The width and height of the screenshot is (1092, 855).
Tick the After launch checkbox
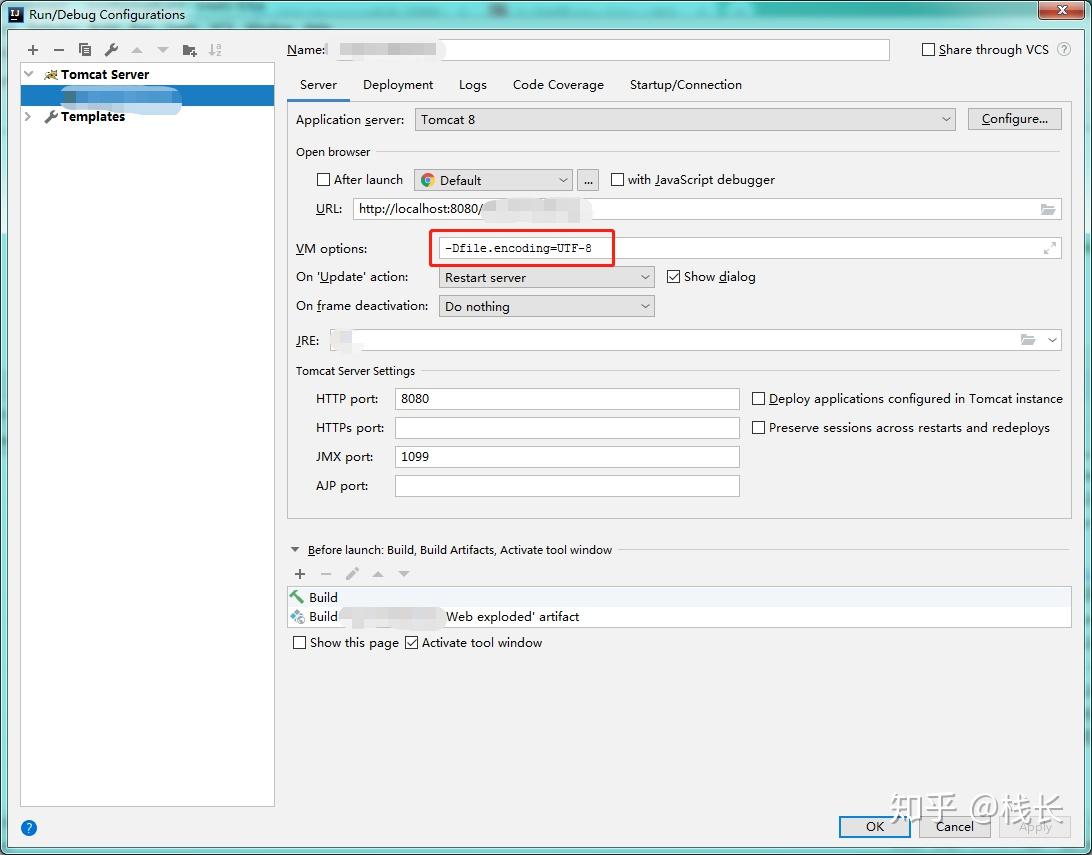click(x=323, y=180)
